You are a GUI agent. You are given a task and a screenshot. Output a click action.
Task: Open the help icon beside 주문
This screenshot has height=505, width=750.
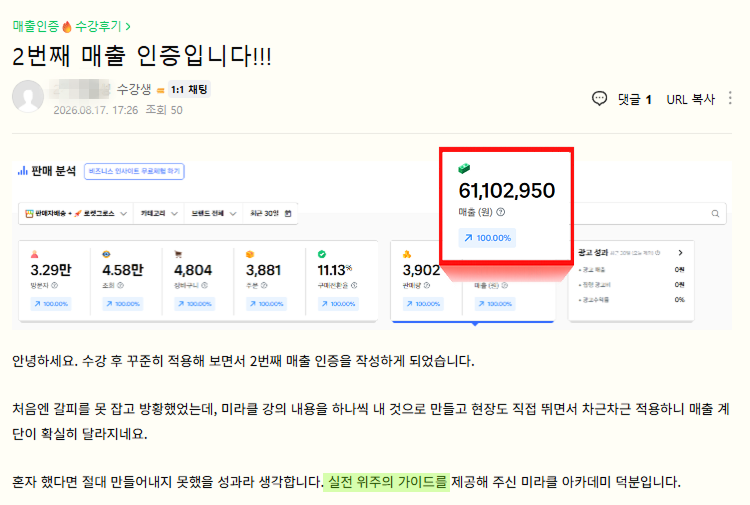point(264,285)
